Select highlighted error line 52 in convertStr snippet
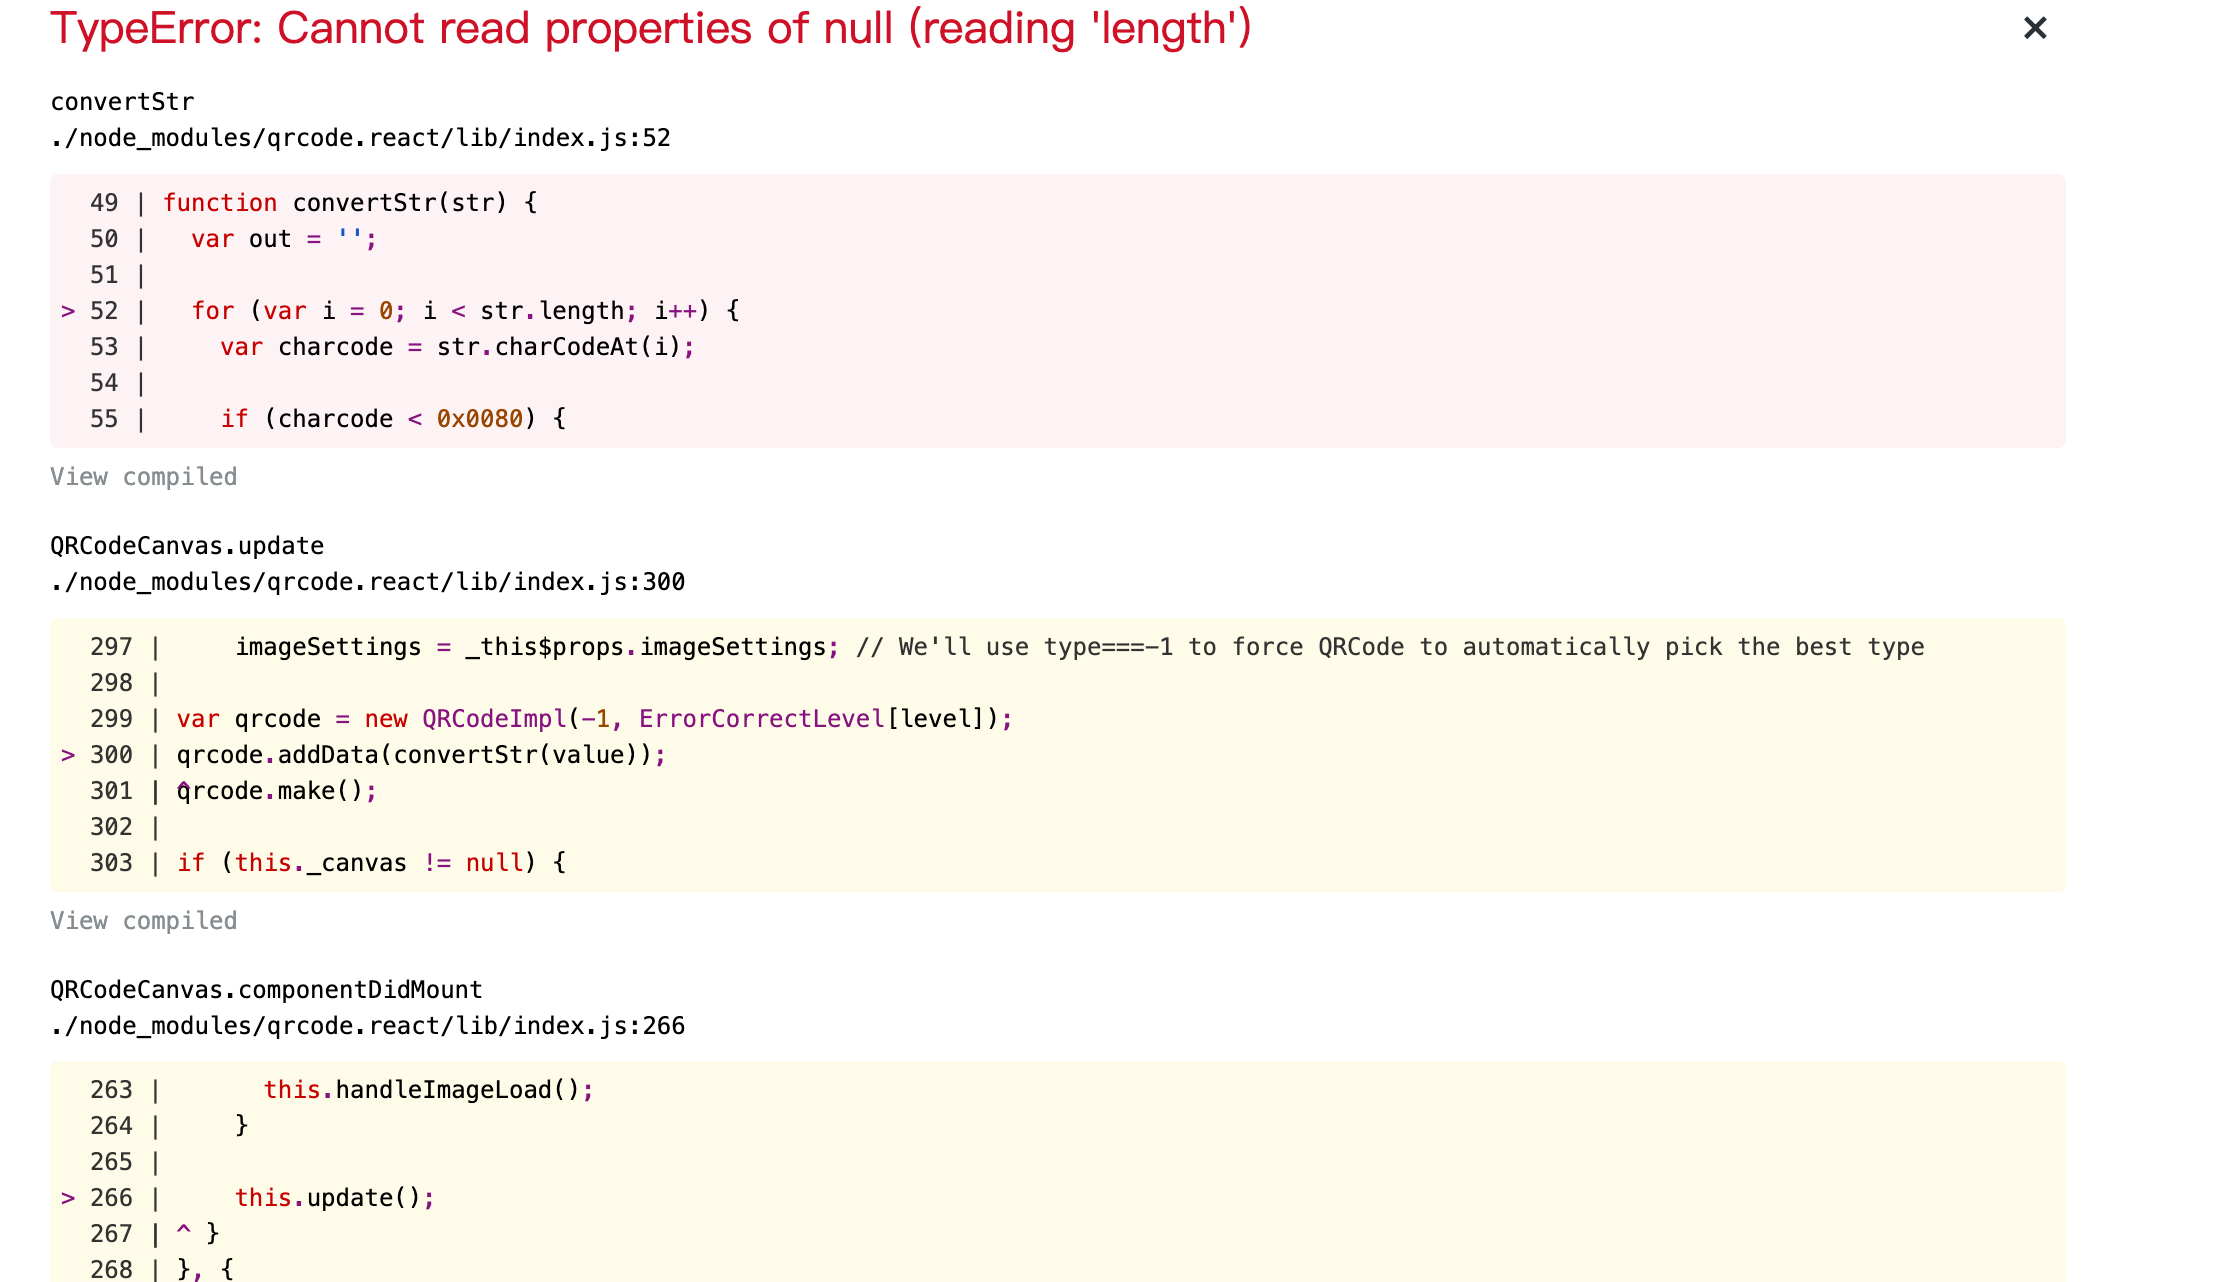The image size is (2236, 1282). 450,310
